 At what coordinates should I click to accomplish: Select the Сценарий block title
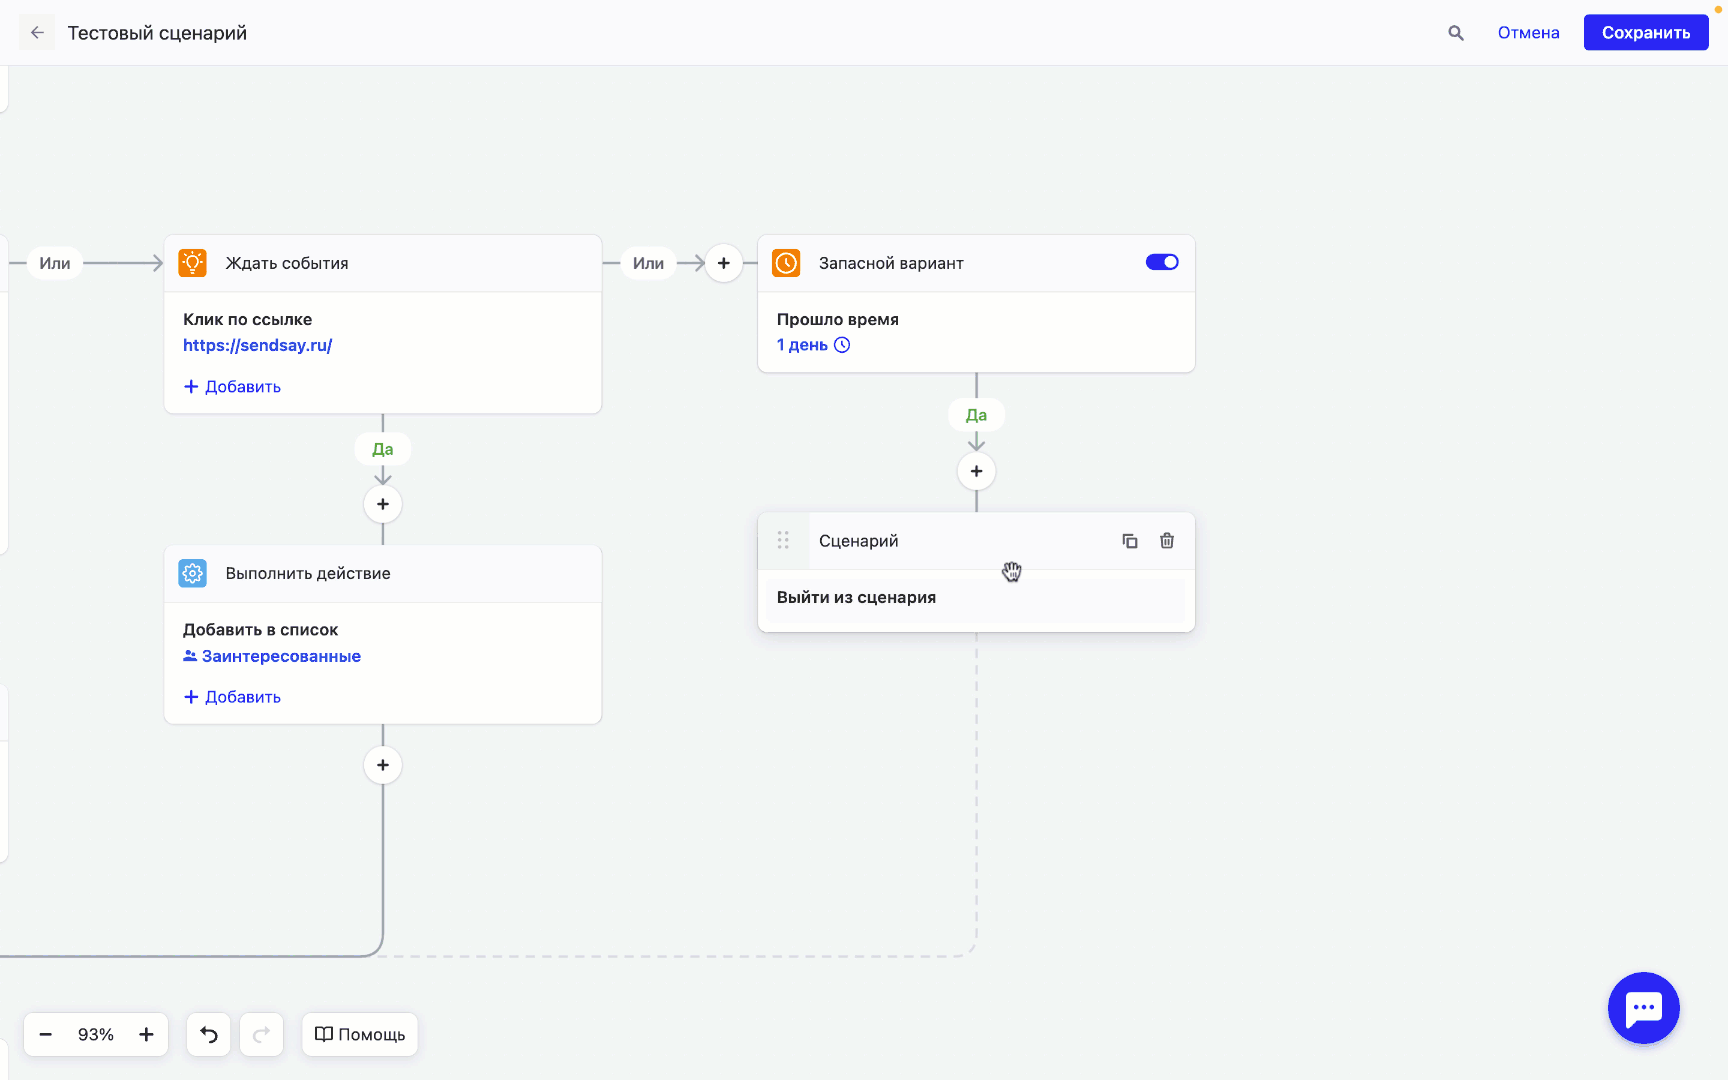point(859,541)
